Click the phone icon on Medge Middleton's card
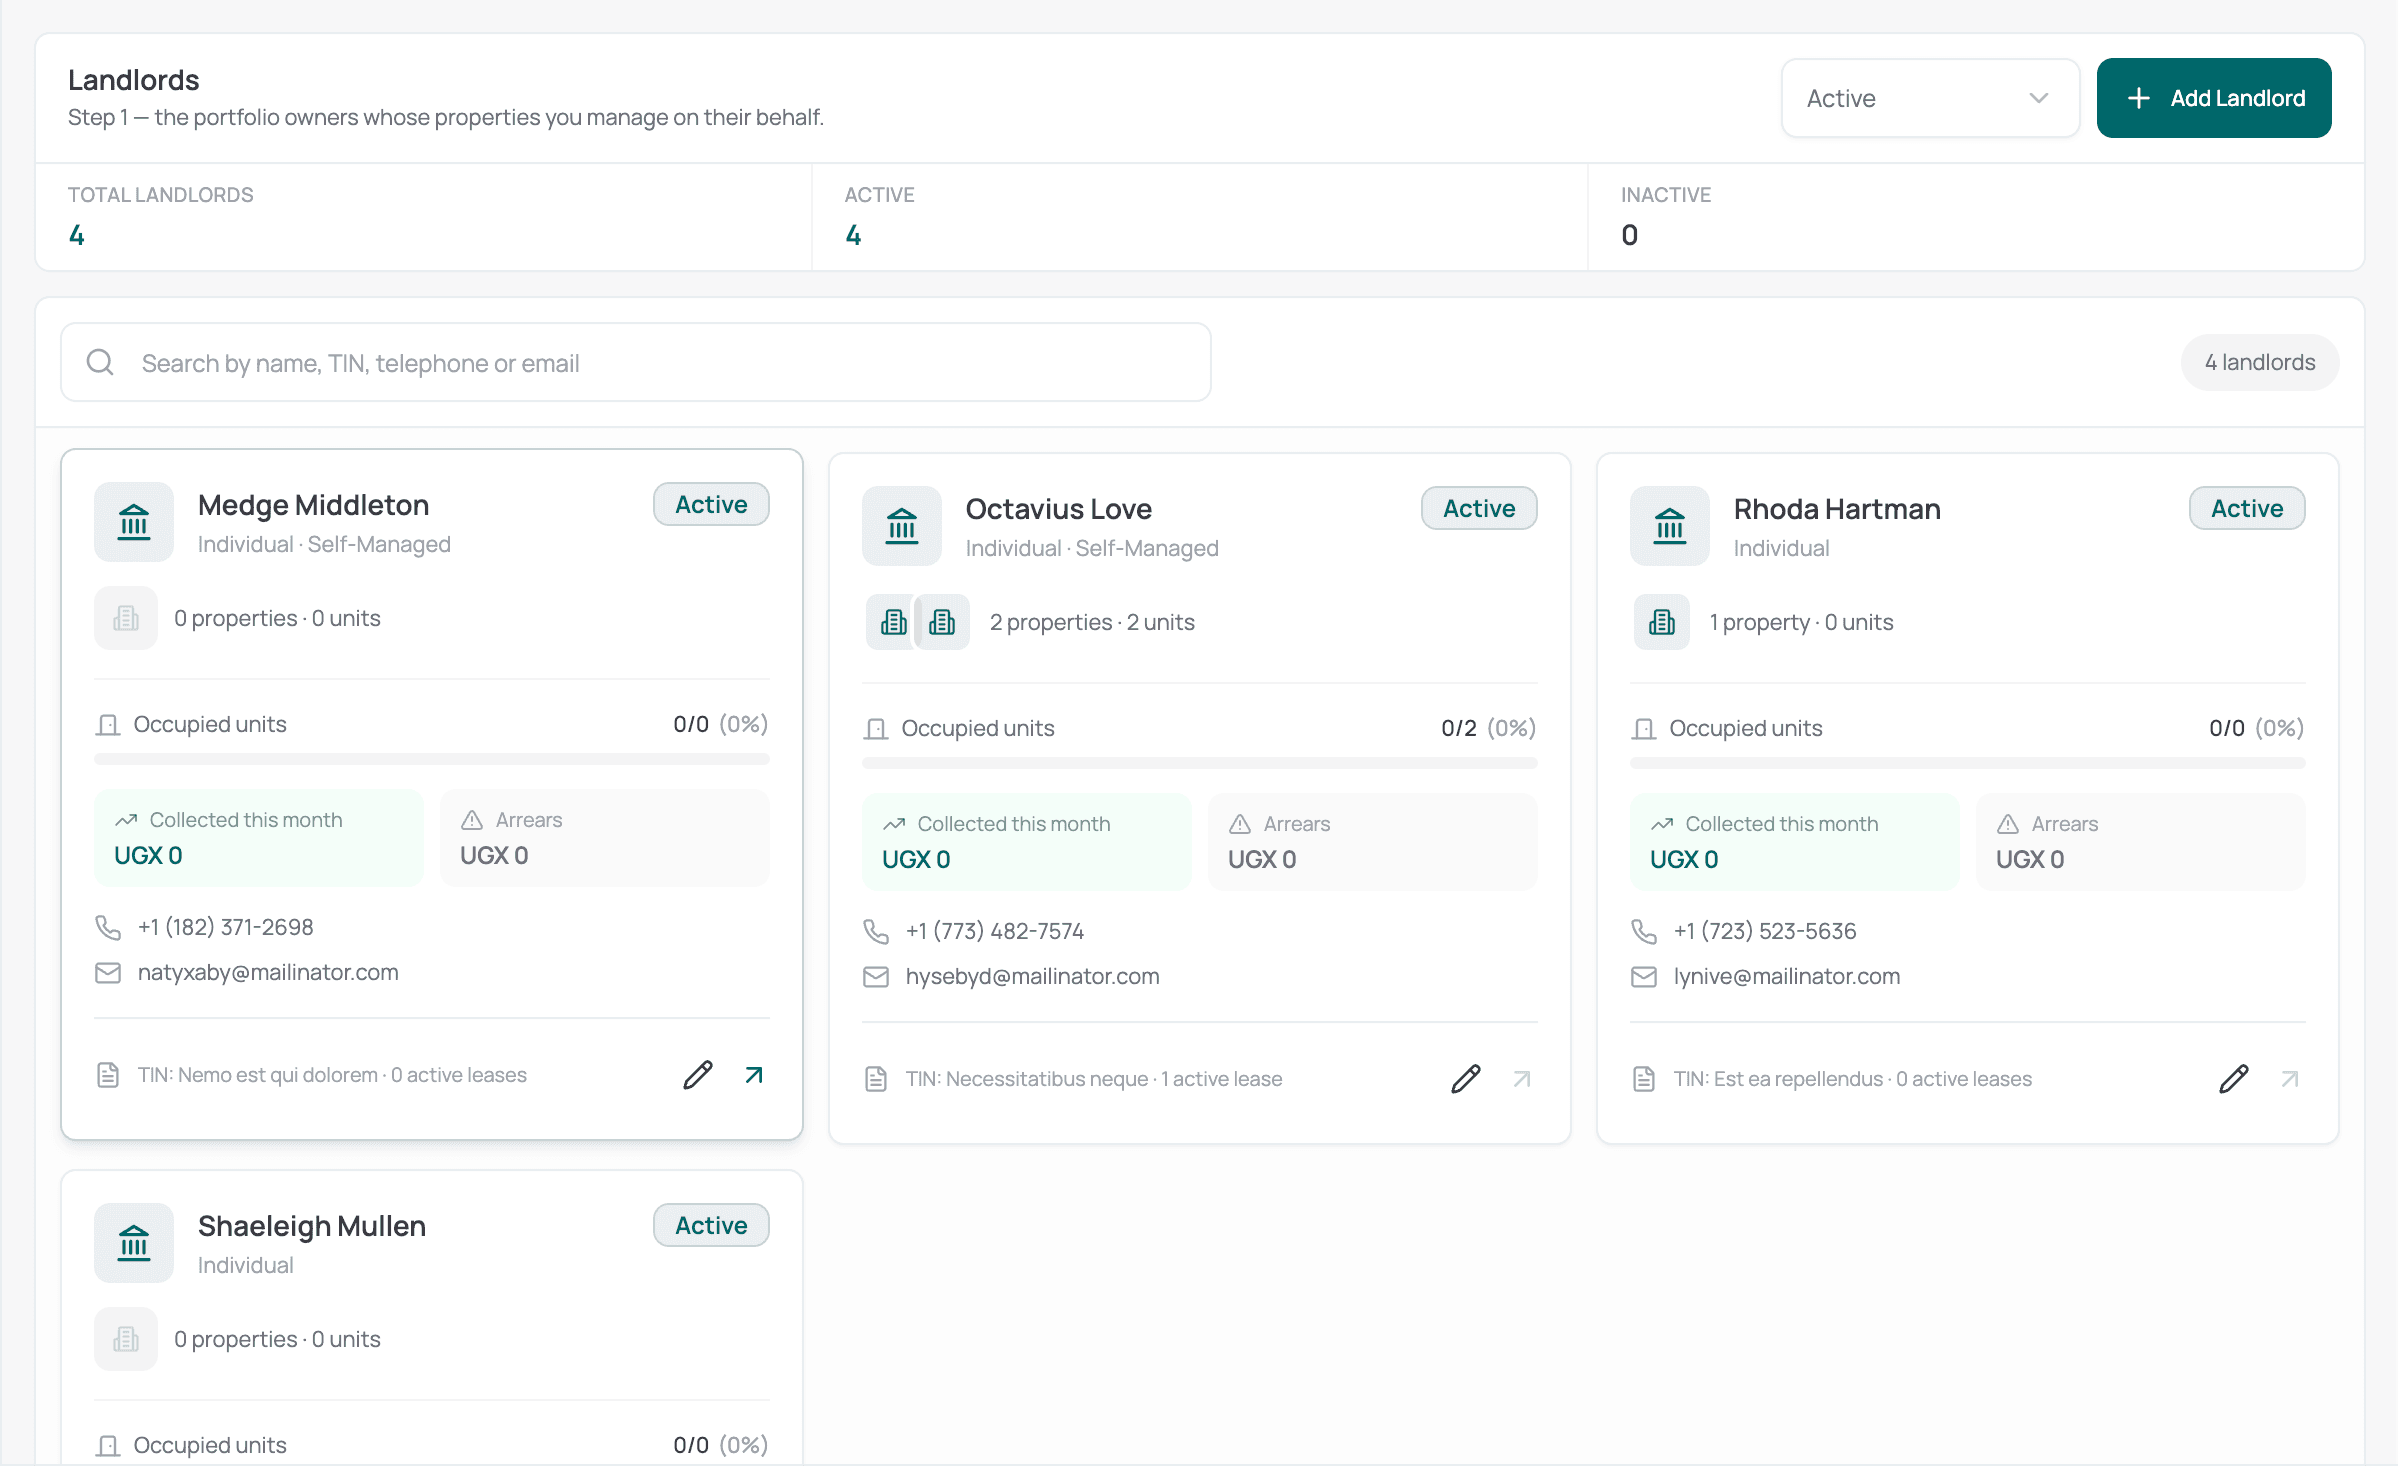The width and height of the screenshot is (2398, 1466). [x=108, y=927]
